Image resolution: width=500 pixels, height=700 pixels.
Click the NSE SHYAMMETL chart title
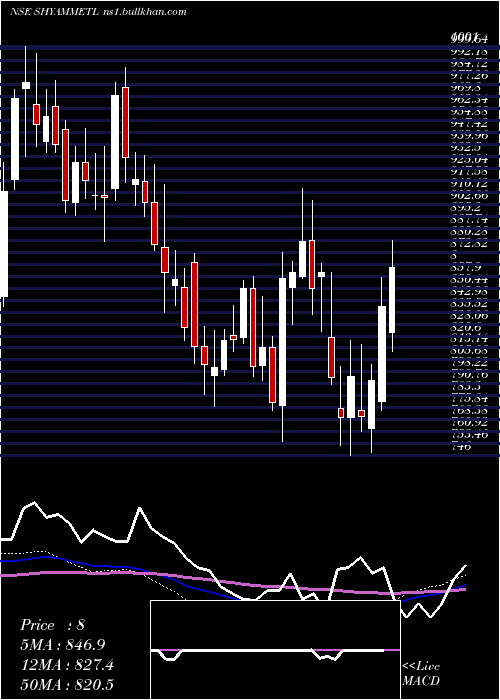53,12
